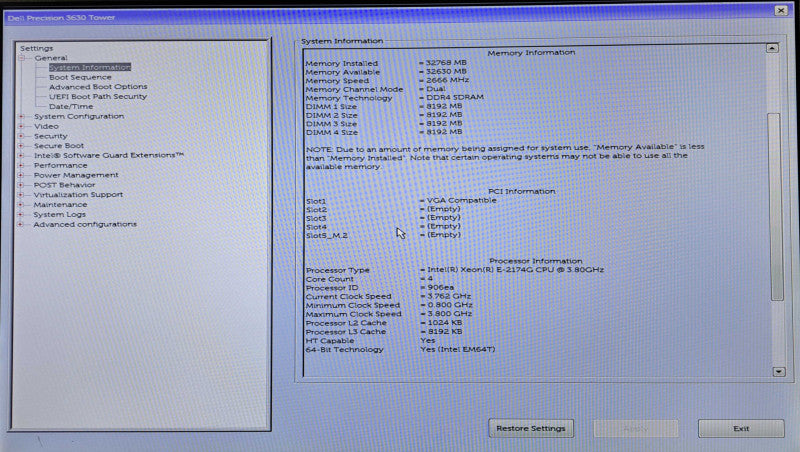Expand the Advanced configurations node
The width and height of the screenshot is (800, 452).
tap(21, 224)
